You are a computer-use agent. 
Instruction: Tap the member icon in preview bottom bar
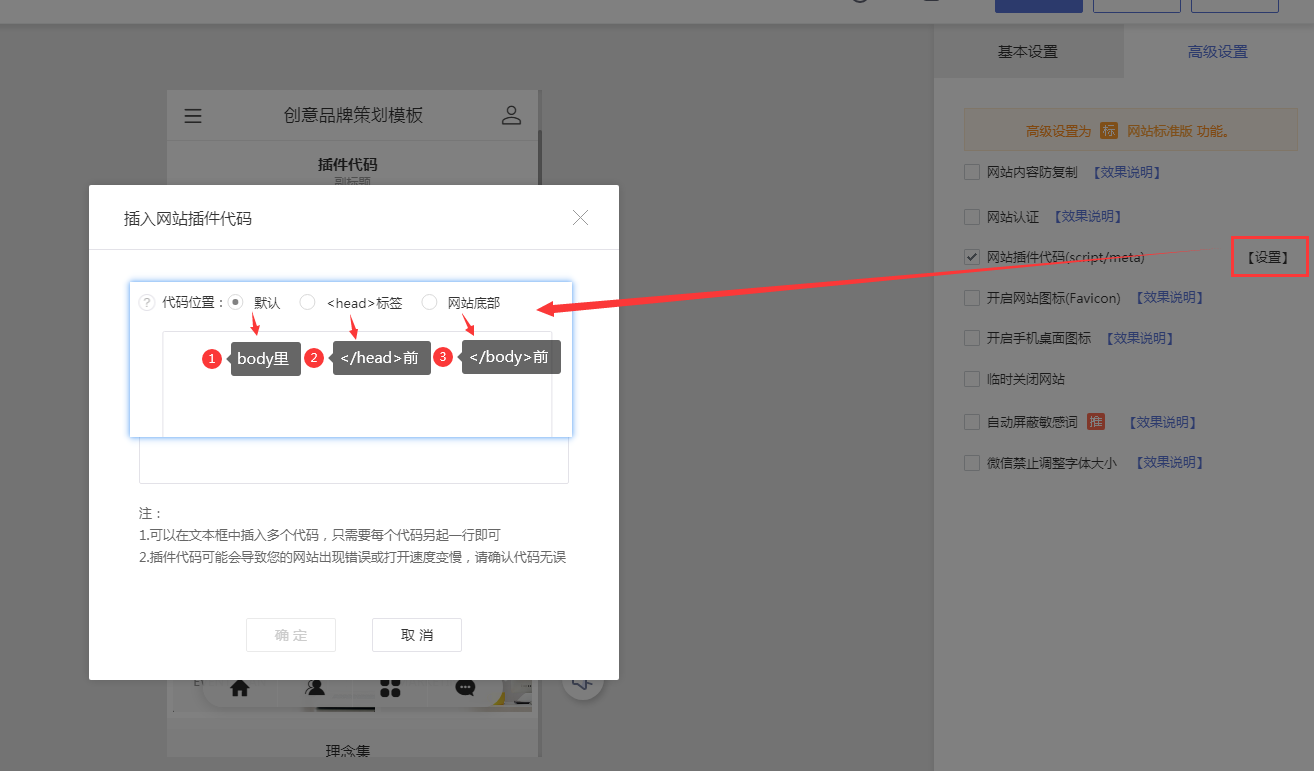[315, 688]
